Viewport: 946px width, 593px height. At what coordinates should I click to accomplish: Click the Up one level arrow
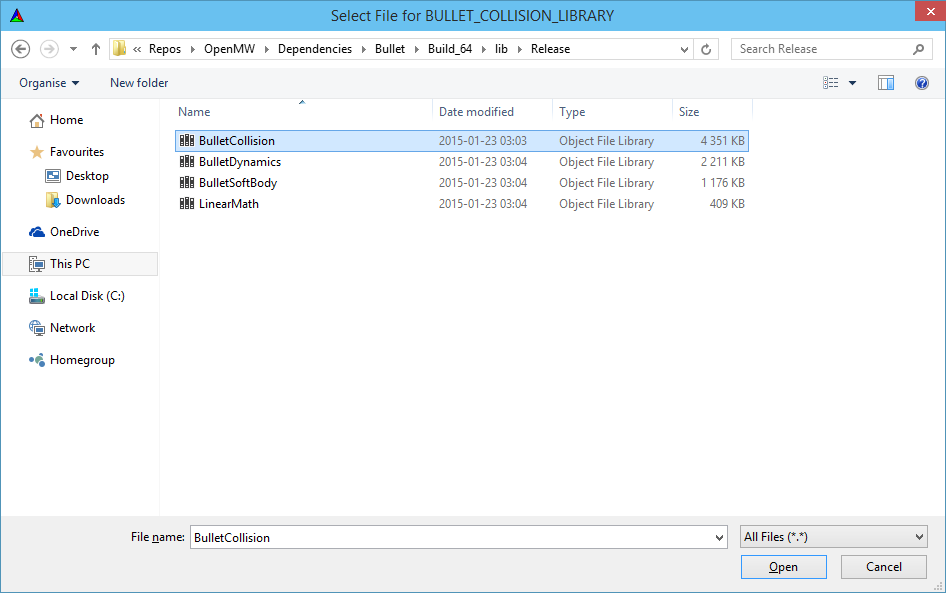[95, 48]
